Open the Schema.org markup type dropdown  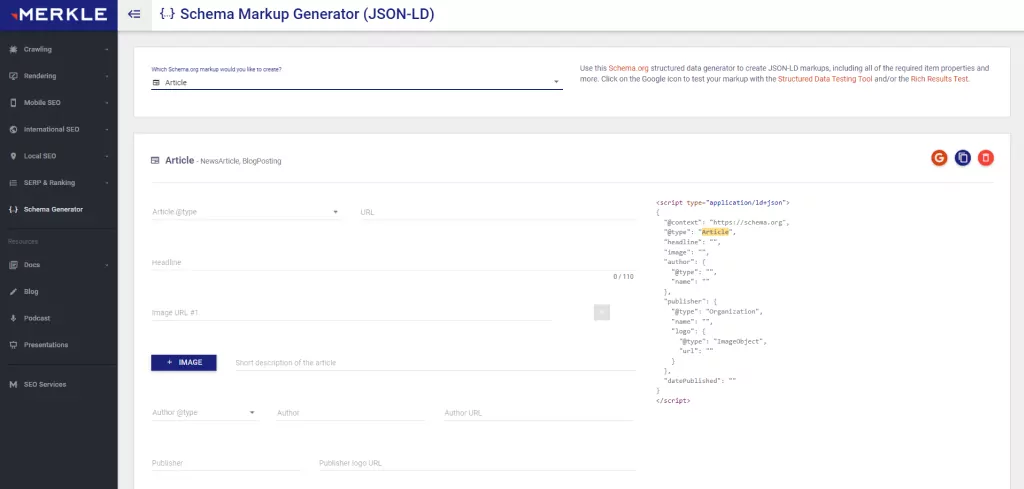(x=356, y=83)
